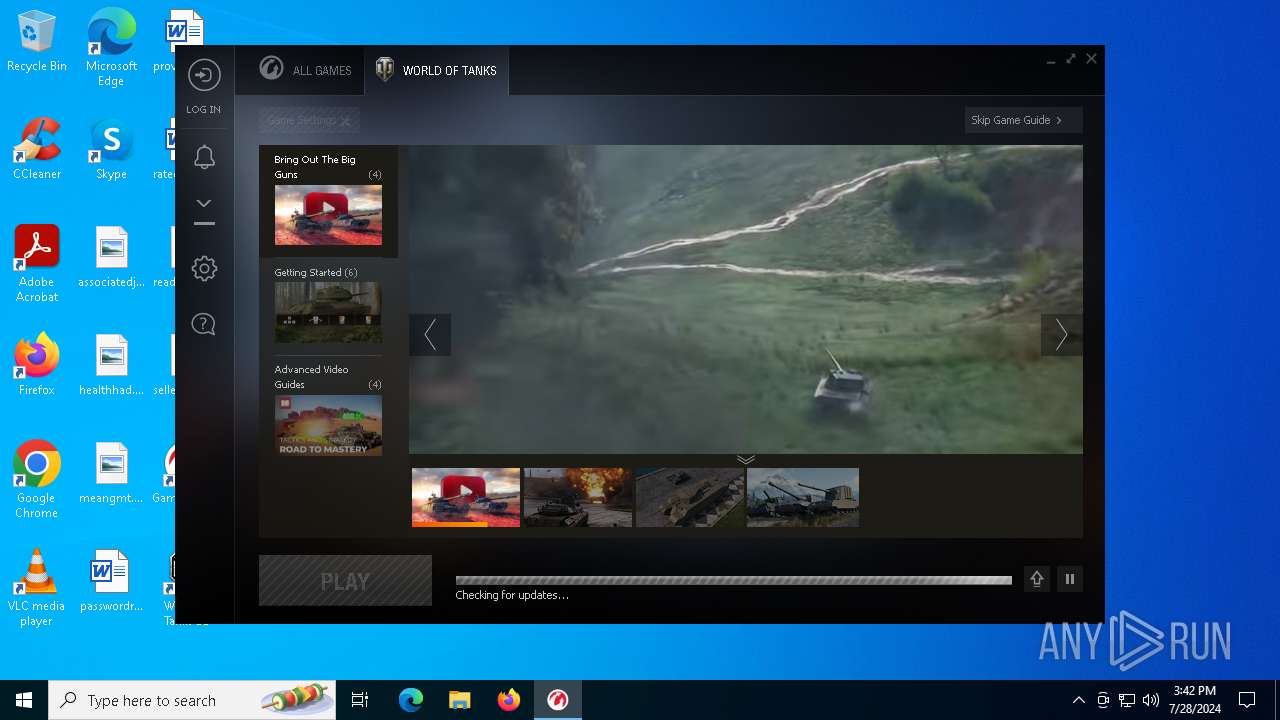Image resolution: width=1280 pixels, height=720 pixels.
Task: Select second thumbnail showing tank explosion
Action: 578,497
